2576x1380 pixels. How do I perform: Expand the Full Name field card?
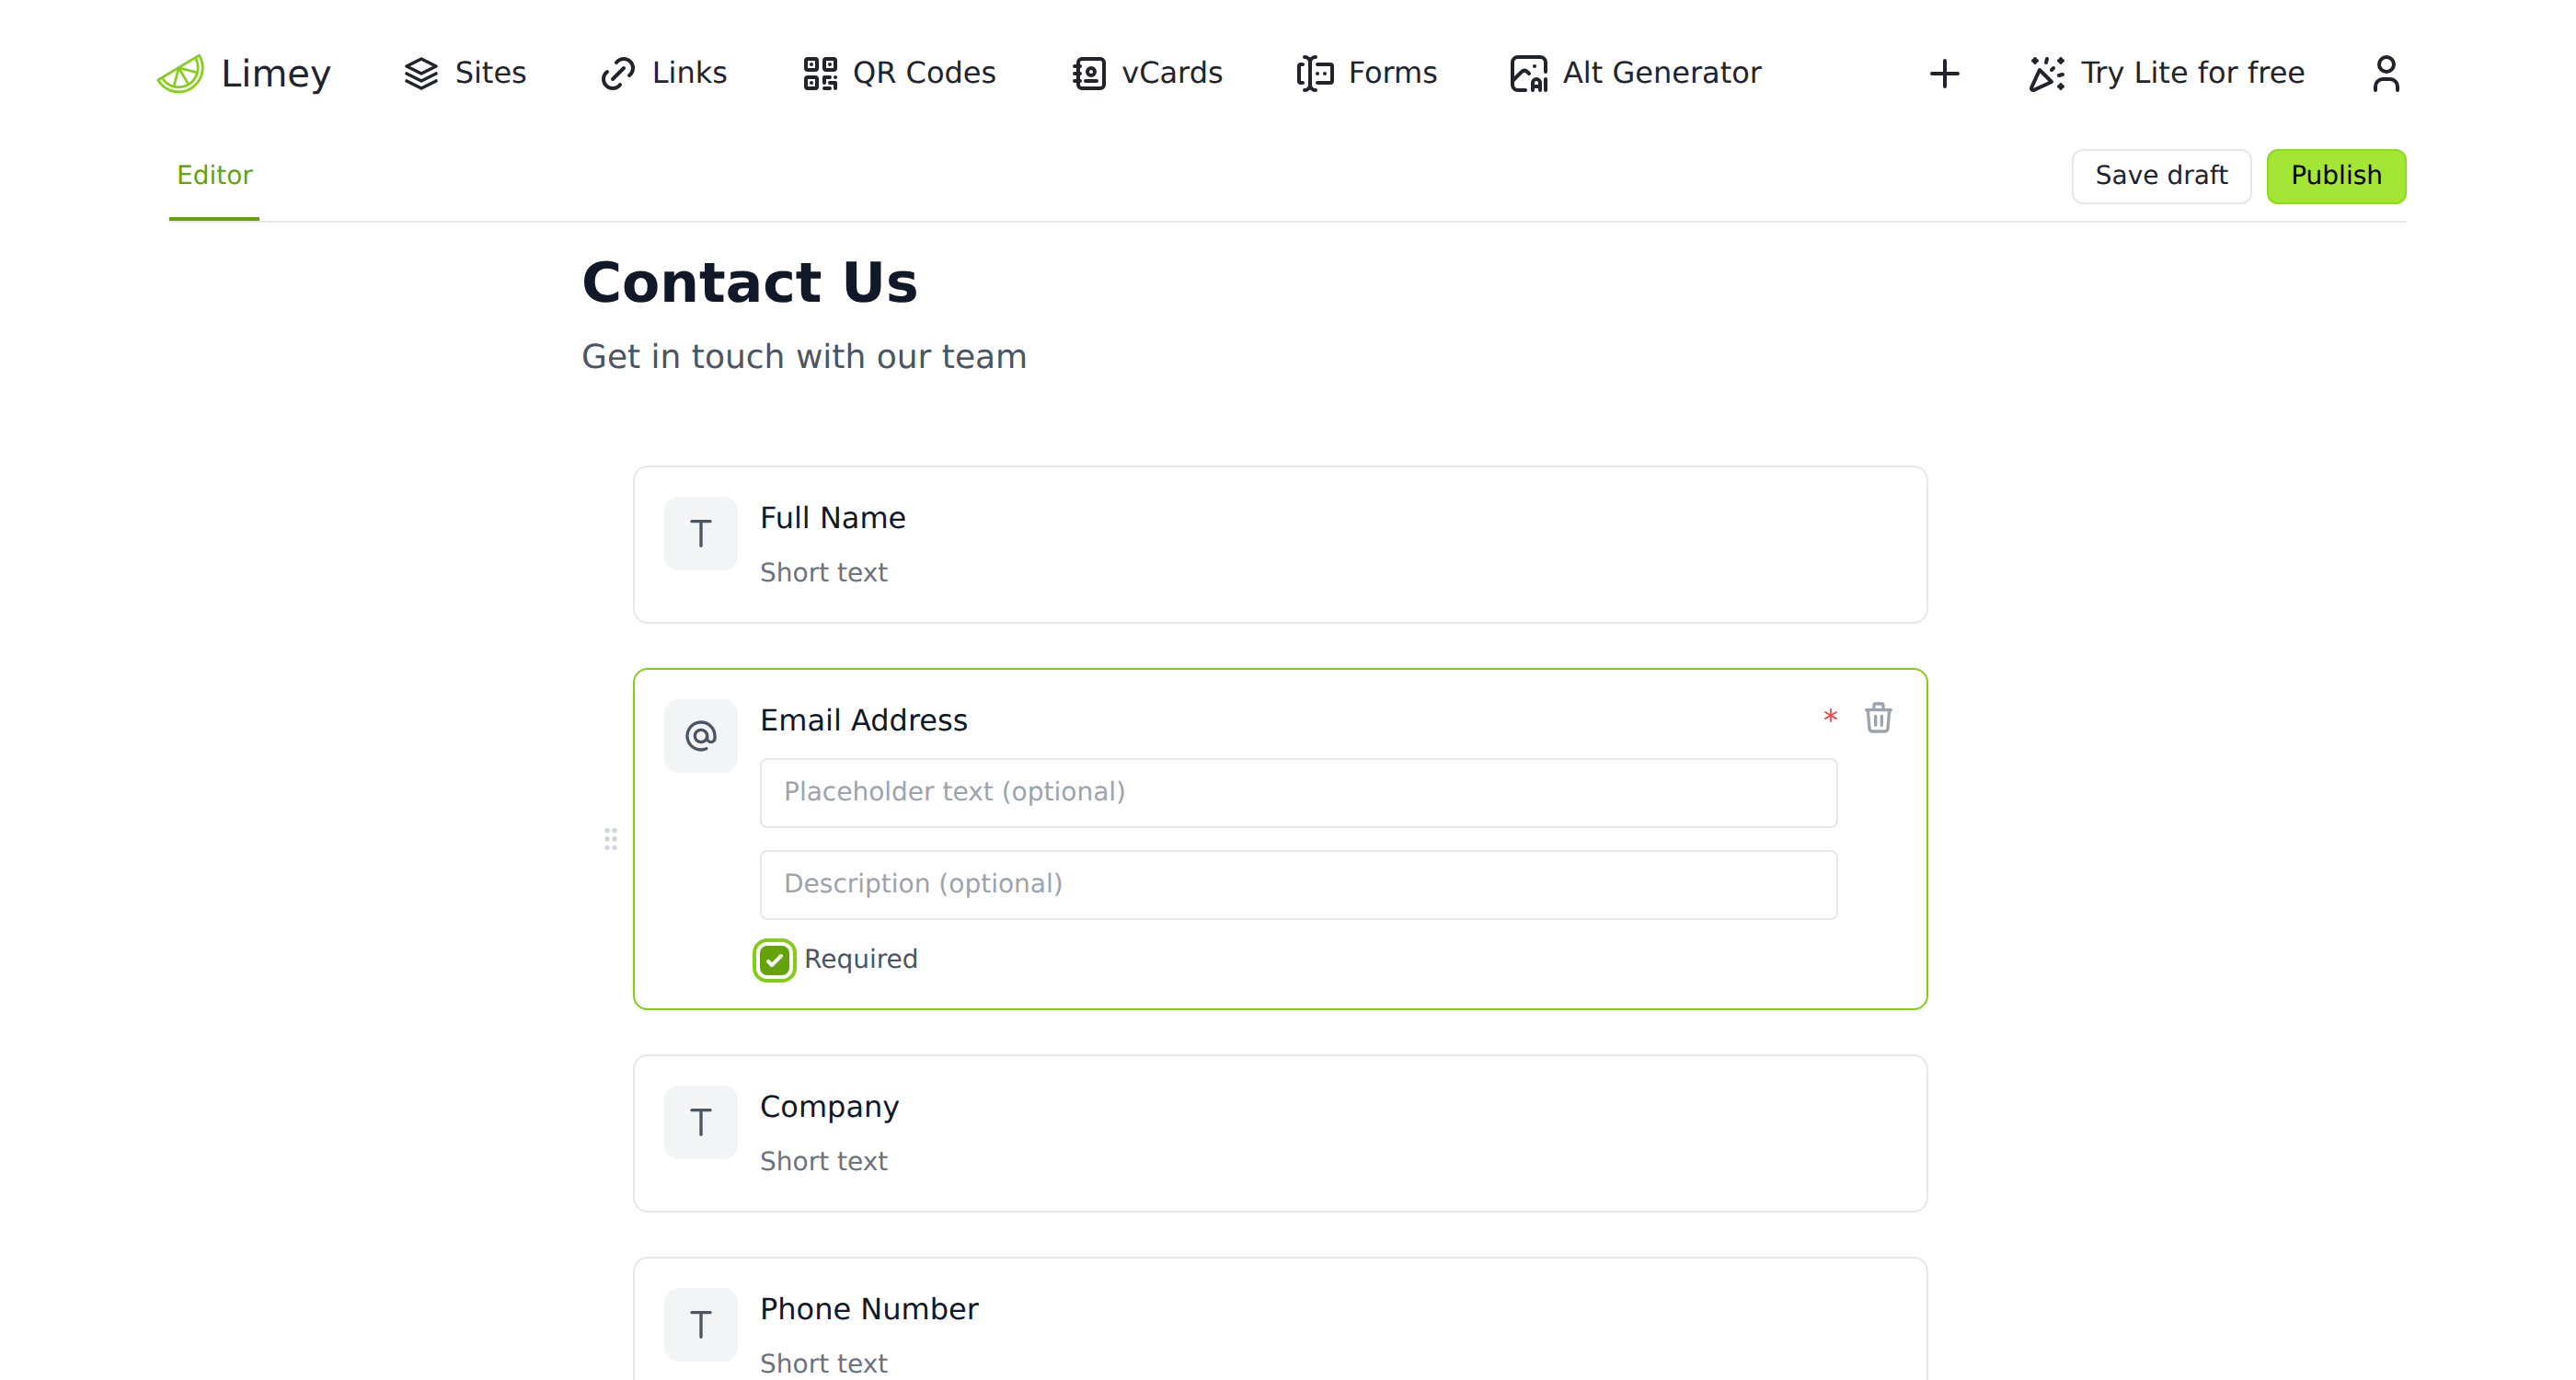(1280, 545)
